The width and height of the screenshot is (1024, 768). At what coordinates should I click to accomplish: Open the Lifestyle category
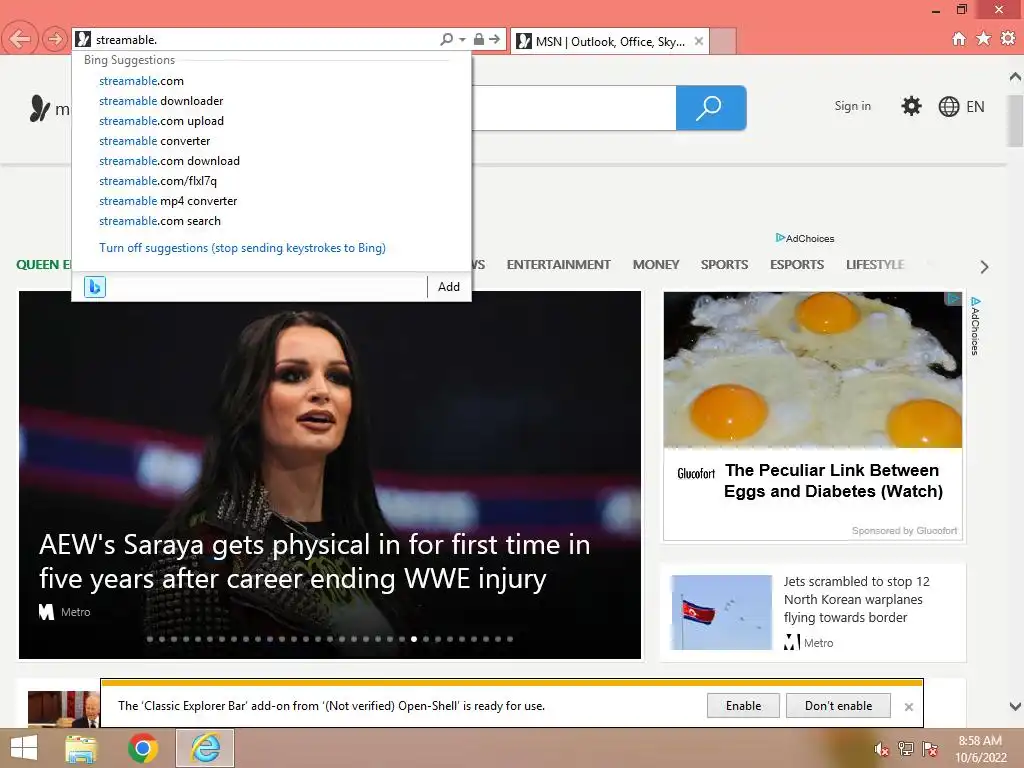tap(875, 264)
